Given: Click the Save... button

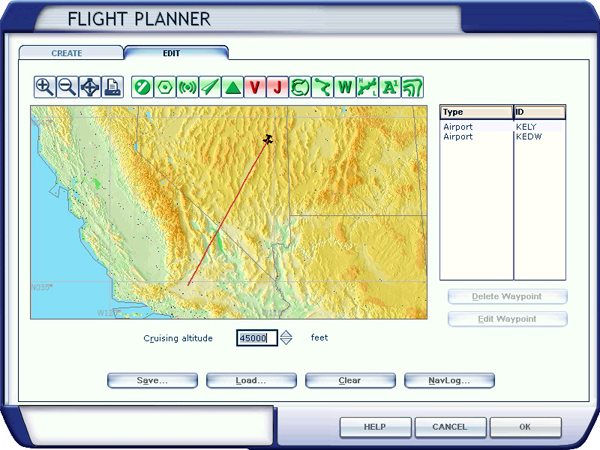Looking at the screenshot, I should [x=152, y=380].
